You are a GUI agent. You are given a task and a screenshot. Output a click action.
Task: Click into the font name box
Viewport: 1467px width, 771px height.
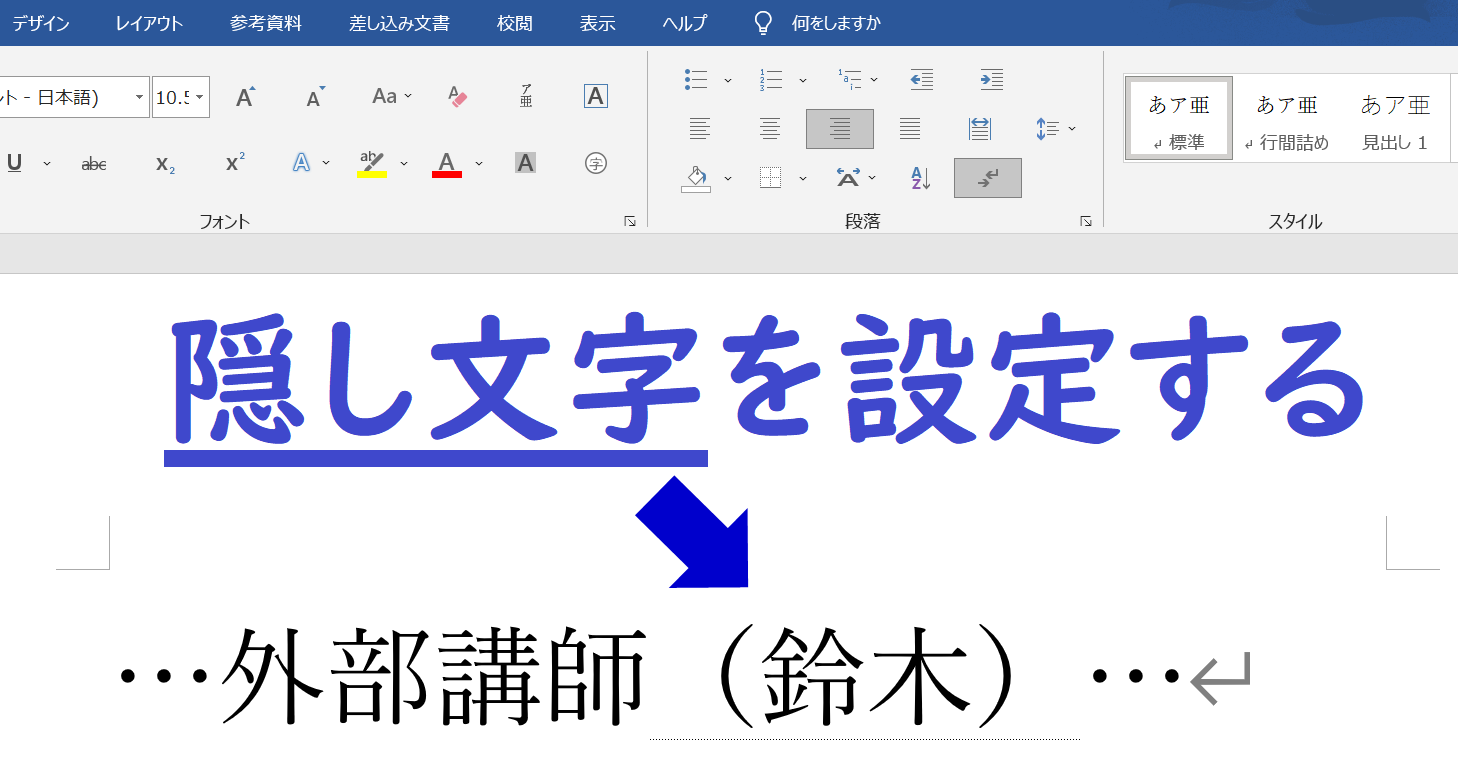(x=65, y=97)
